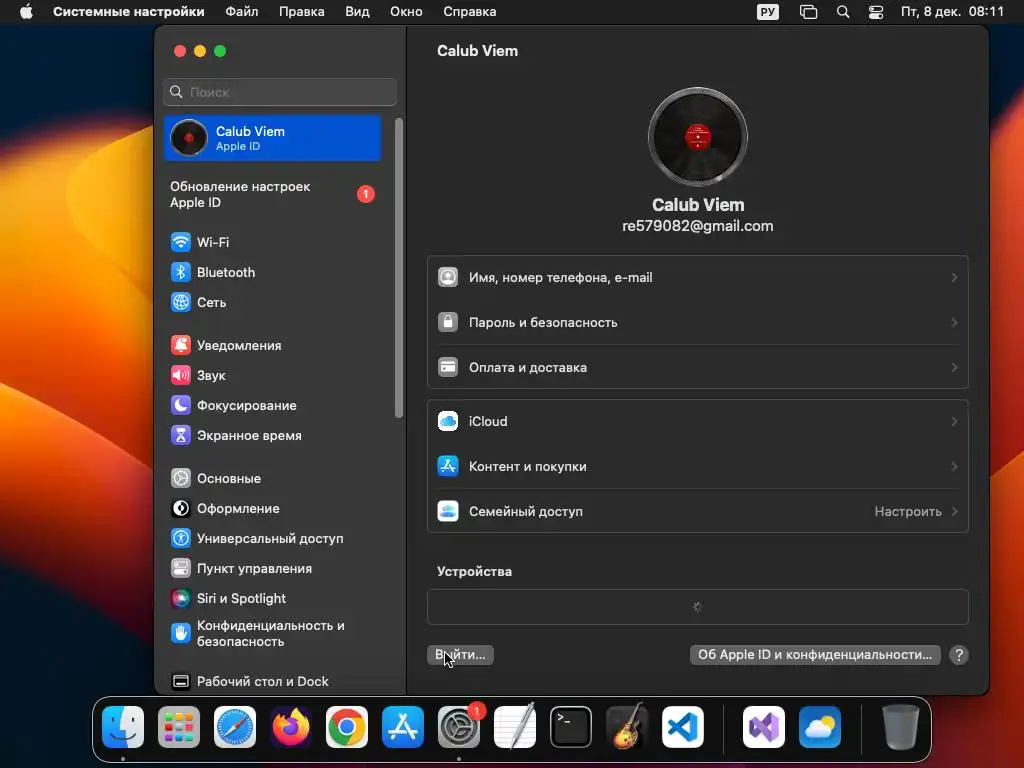Open the Trash in the Dock
Viewport: 1024px width, 768px height.
pos(901,727)
